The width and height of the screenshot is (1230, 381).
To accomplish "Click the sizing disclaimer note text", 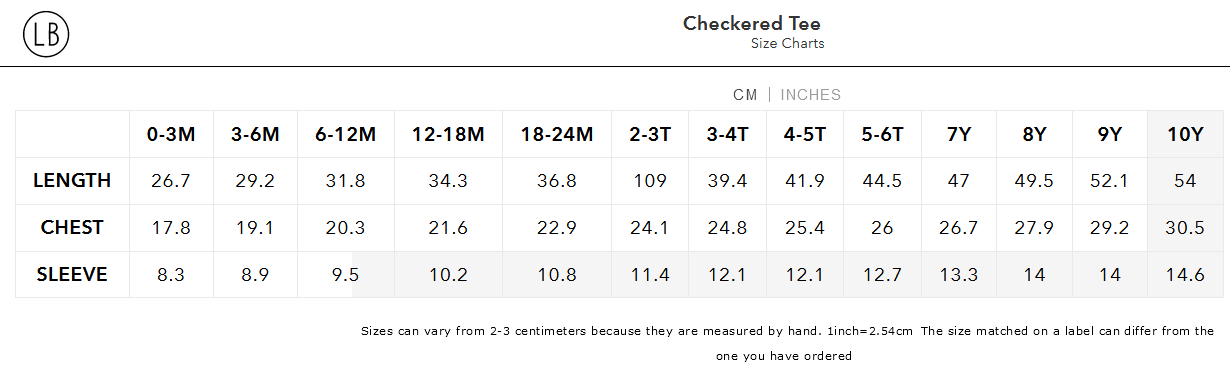I will pyautogui.click(x=787, y=343).
